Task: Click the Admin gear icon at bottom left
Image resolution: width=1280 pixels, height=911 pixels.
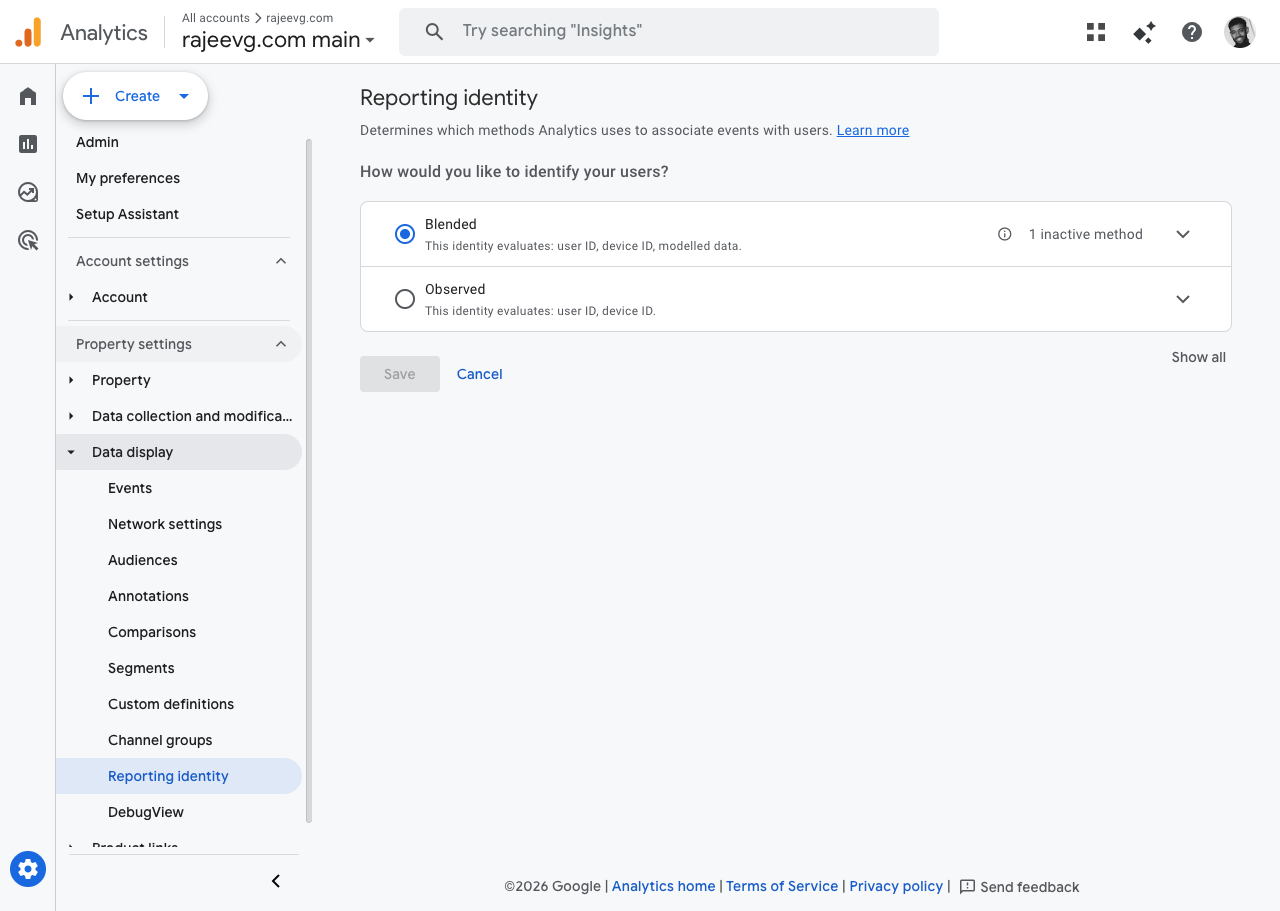Action: (27, 868)
